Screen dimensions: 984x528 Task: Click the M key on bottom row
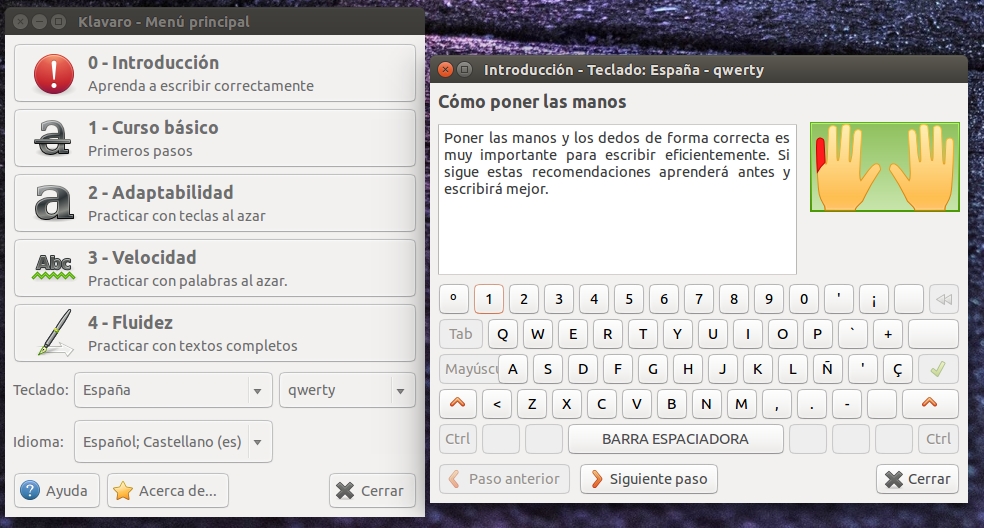point(741,404)
